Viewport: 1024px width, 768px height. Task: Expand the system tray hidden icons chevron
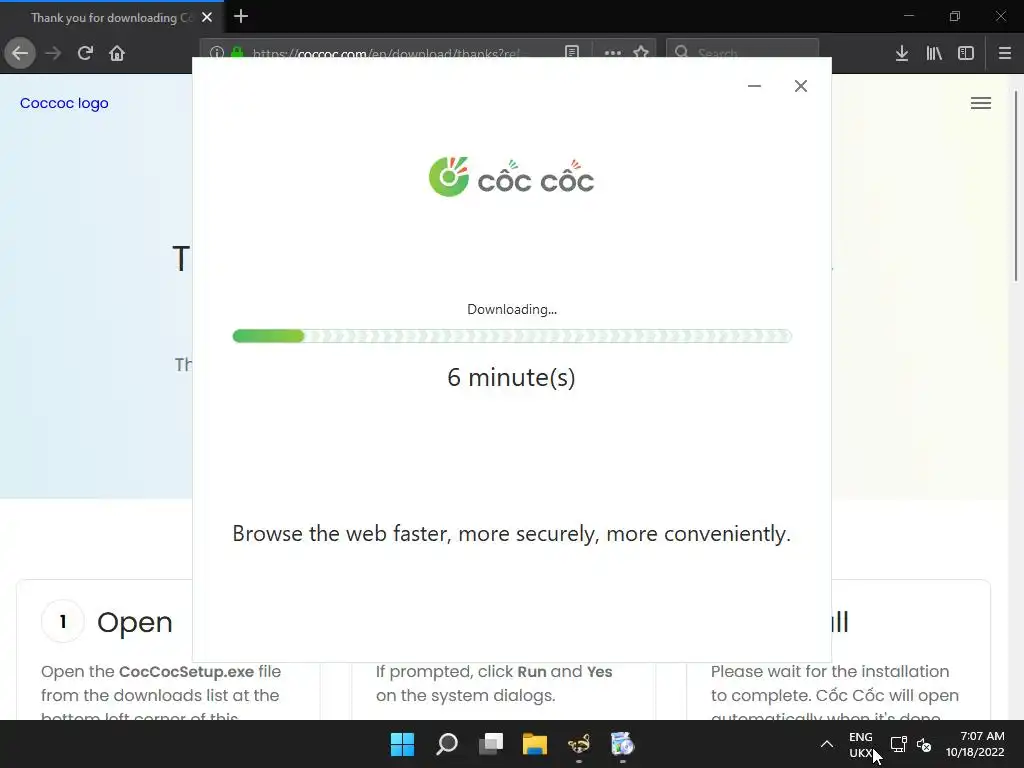[827, 744]
